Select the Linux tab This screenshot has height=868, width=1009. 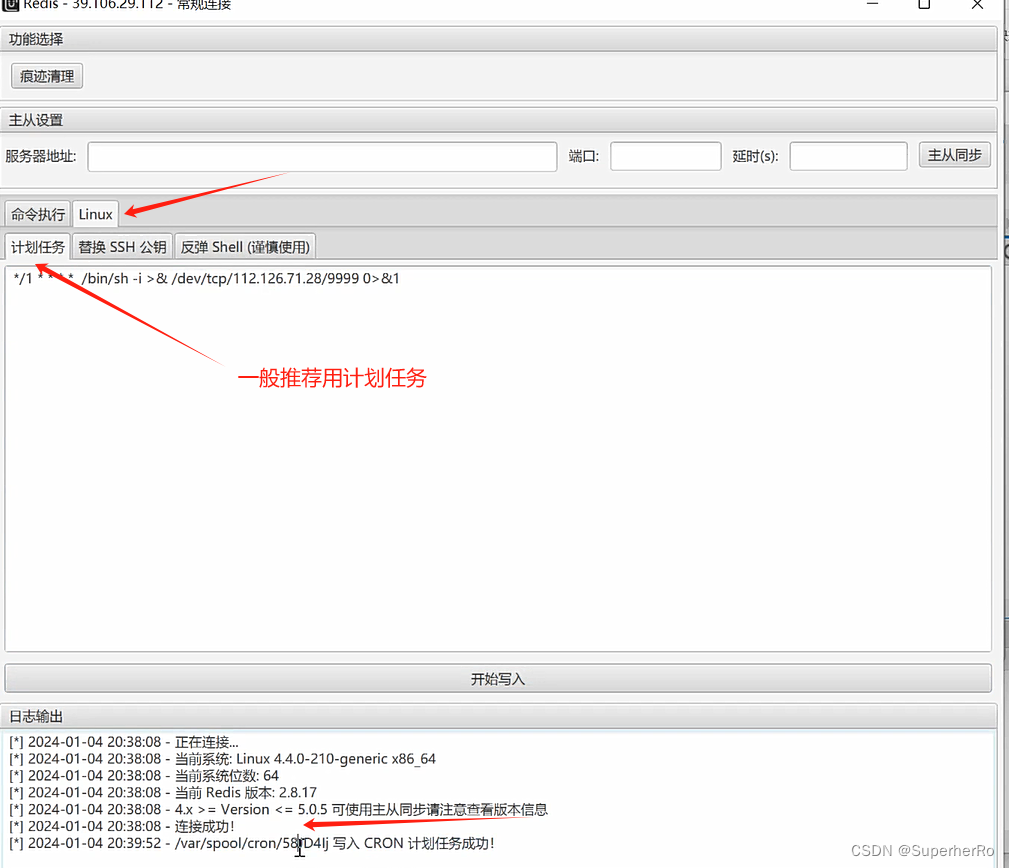[x=95, y=214]
